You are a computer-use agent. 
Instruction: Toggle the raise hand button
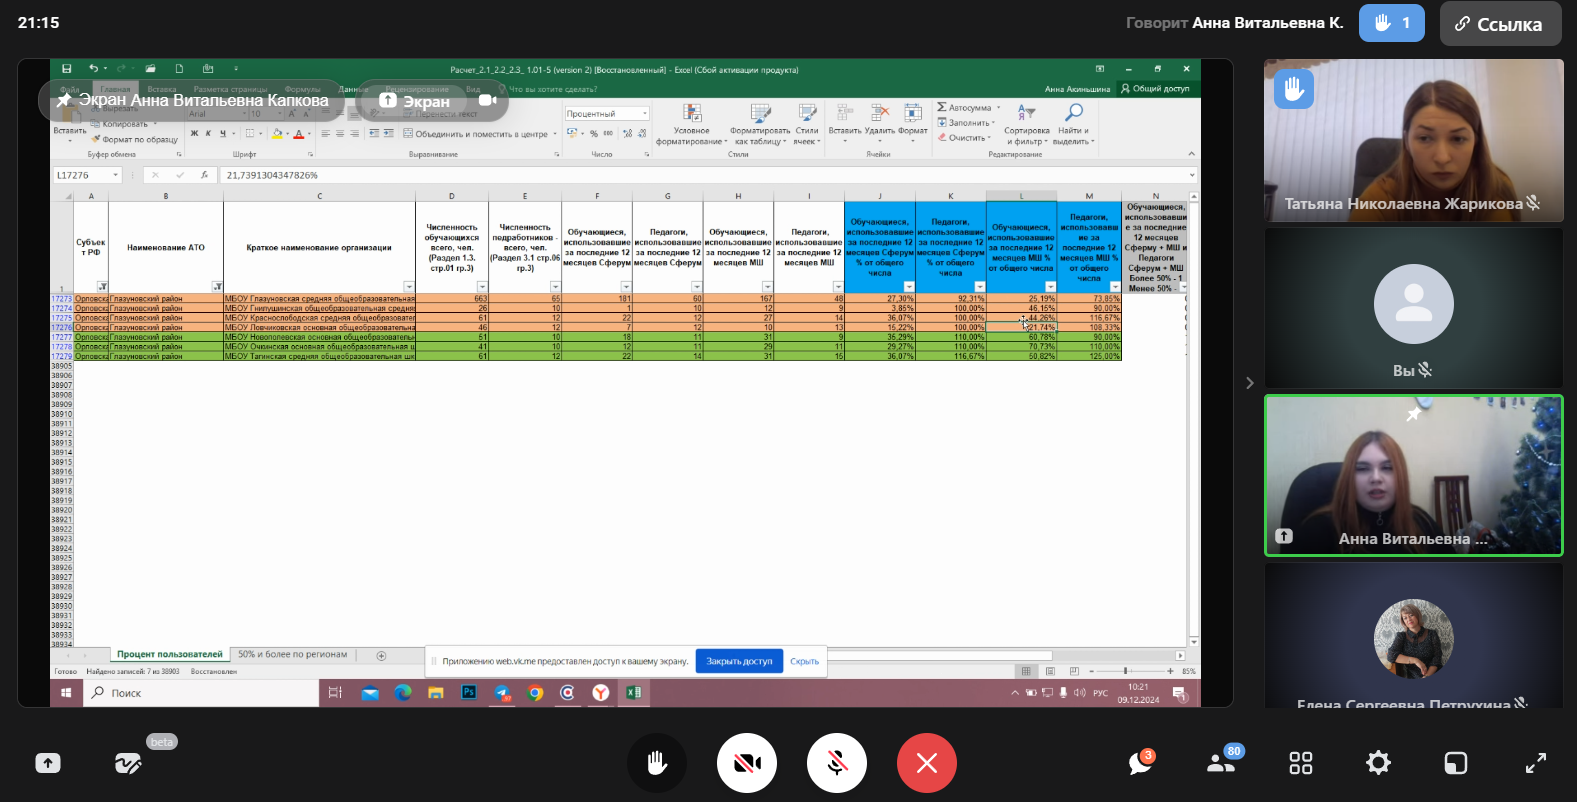point(657,763)
